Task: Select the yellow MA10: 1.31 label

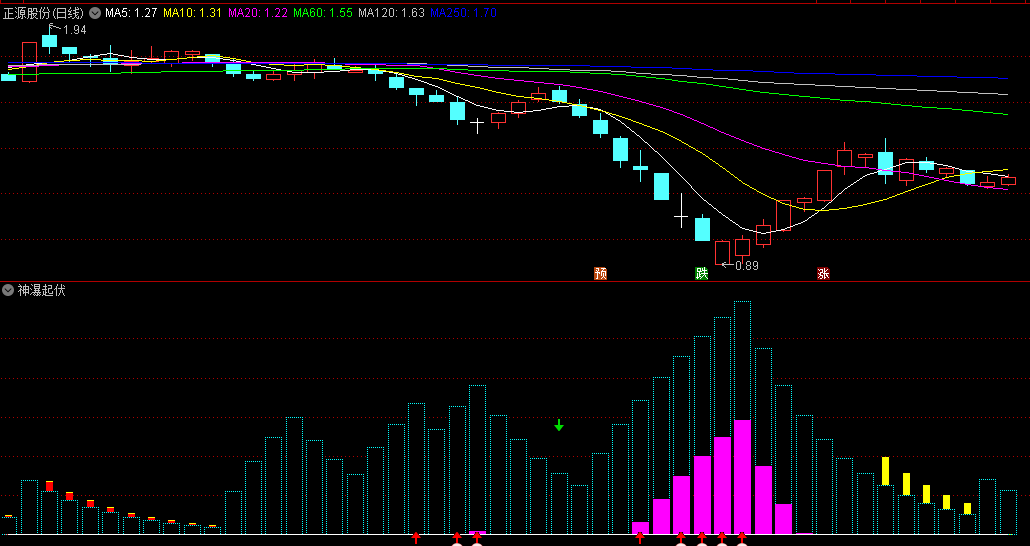Action: (x=192, y=12)
